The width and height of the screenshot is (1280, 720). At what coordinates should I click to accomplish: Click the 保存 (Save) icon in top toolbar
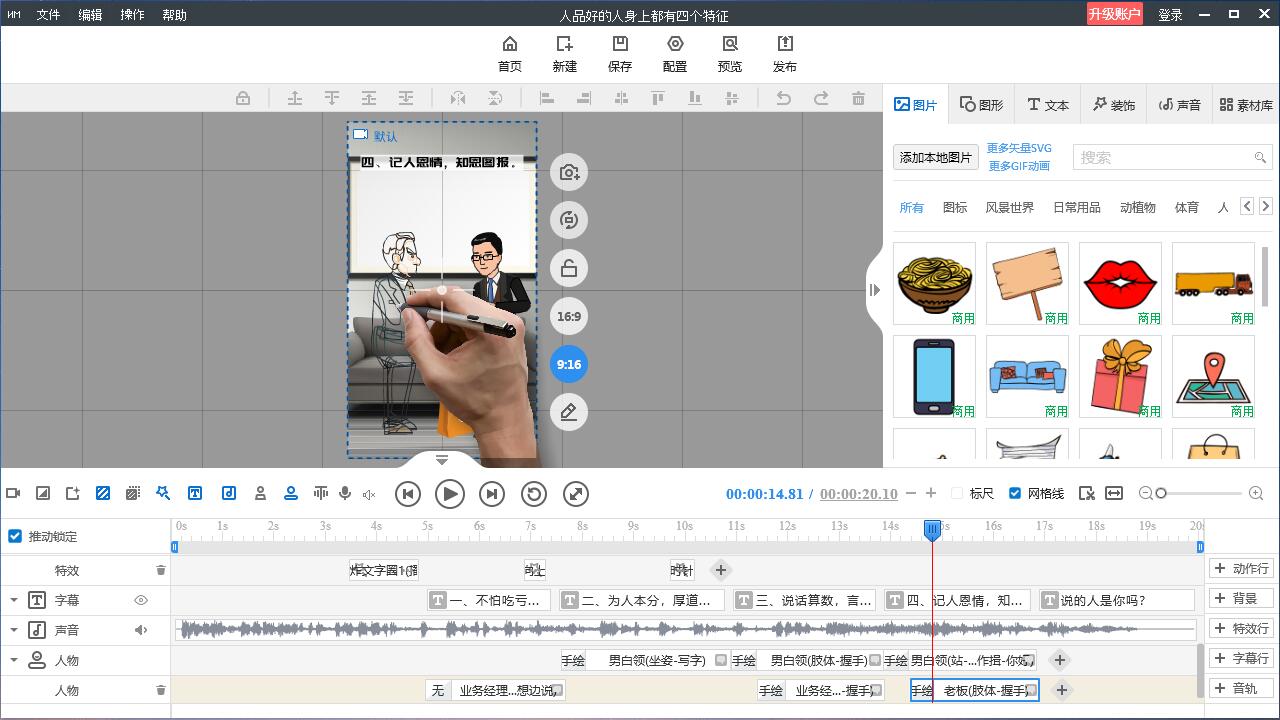pyautogui.click(x=619, y=52)
